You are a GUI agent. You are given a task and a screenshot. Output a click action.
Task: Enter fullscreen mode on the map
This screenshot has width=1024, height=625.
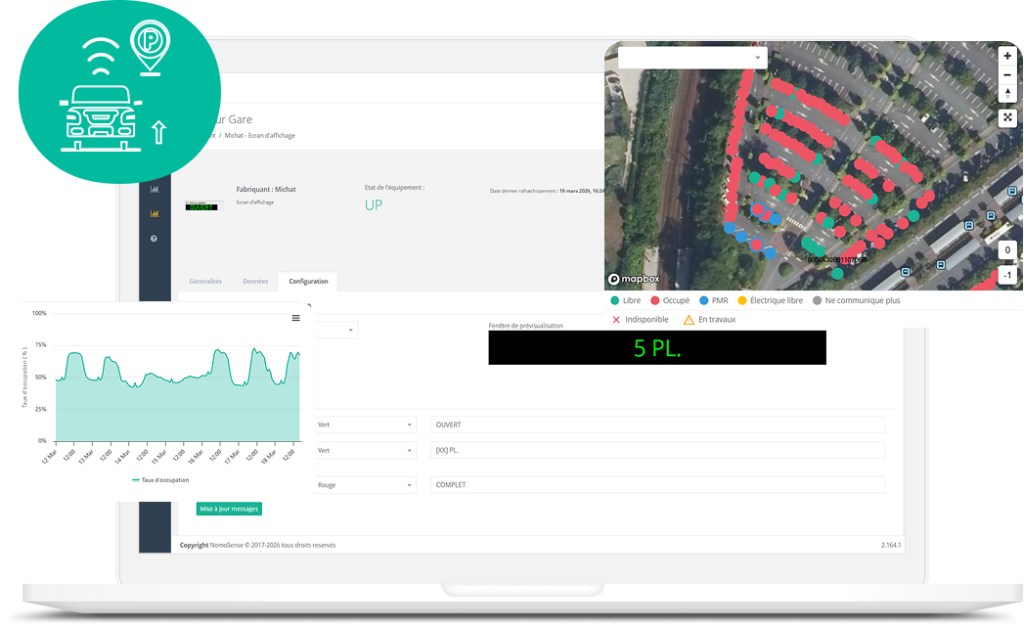click(1007, 118)
